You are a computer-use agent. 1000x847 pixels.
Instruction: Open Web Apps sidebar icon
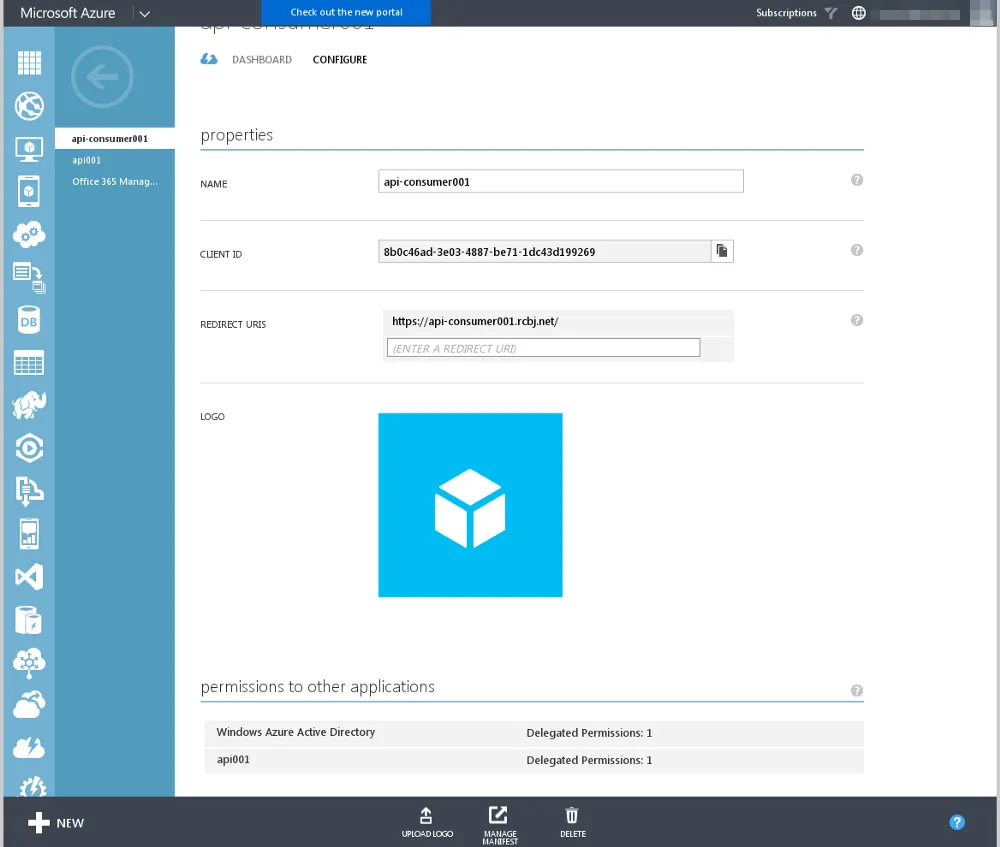[29, 106]
